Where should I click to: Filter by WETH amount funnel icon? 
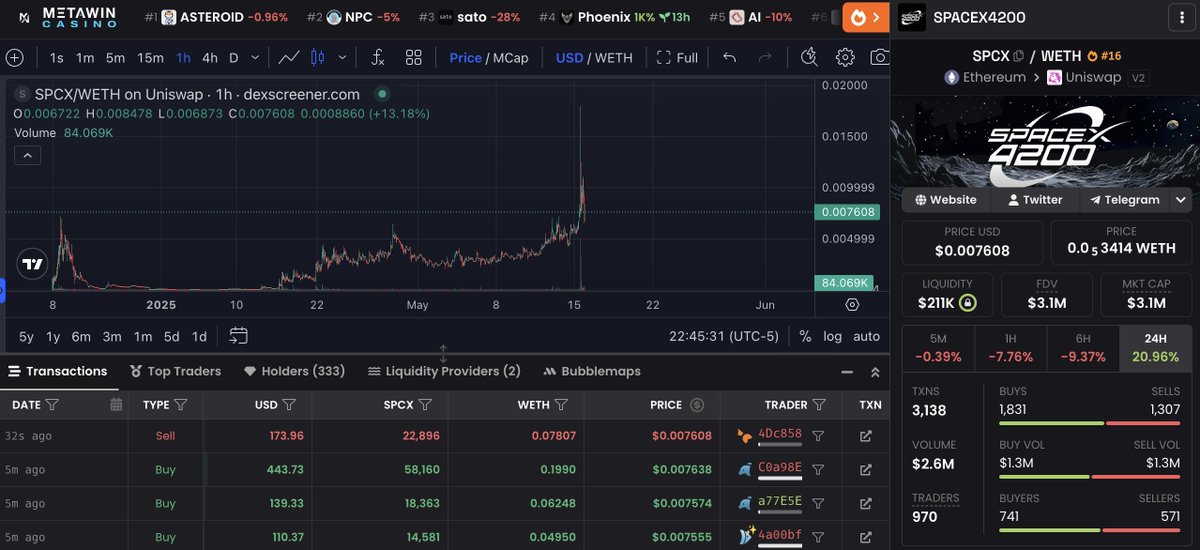(x=561, y=405)
